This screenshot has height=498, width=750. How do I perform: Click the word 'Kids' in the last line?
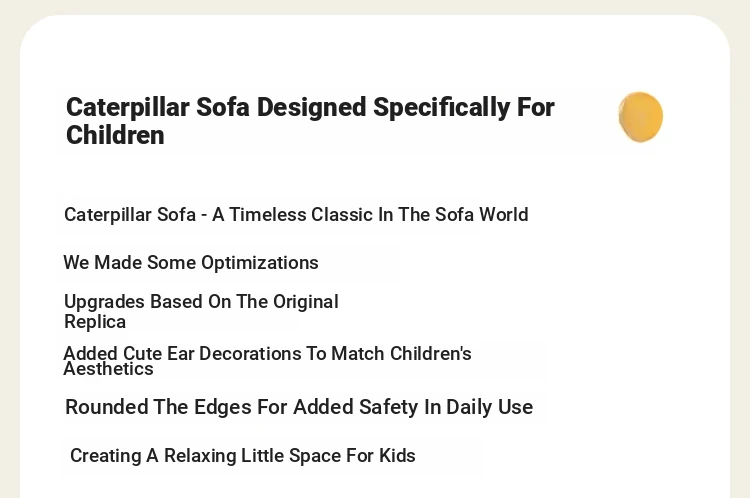pyautogui.click(x=397, y=455)
